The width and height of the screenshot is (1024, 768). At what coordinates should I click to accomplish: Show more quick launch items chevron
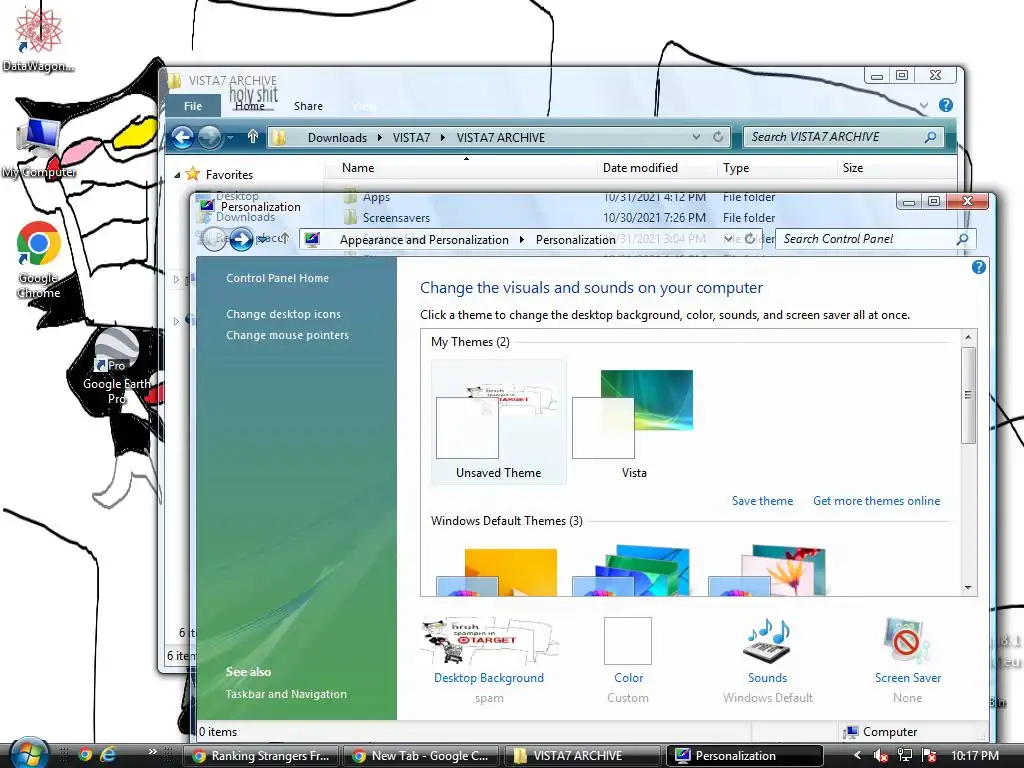click(x=153, y=752)
